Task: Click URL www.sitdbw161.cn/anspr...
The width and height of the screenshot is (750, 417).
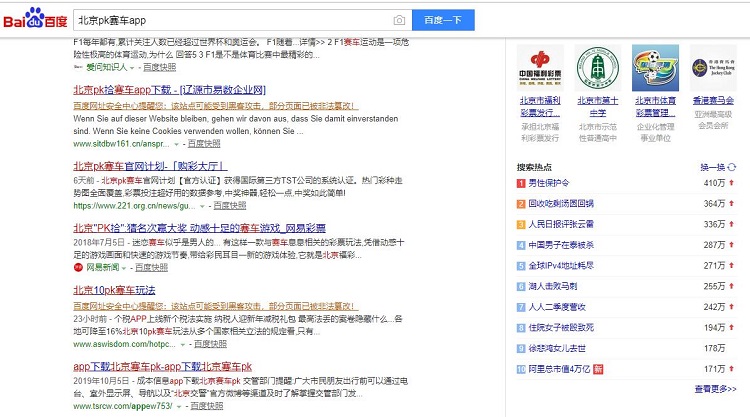Action: (121, 143)
